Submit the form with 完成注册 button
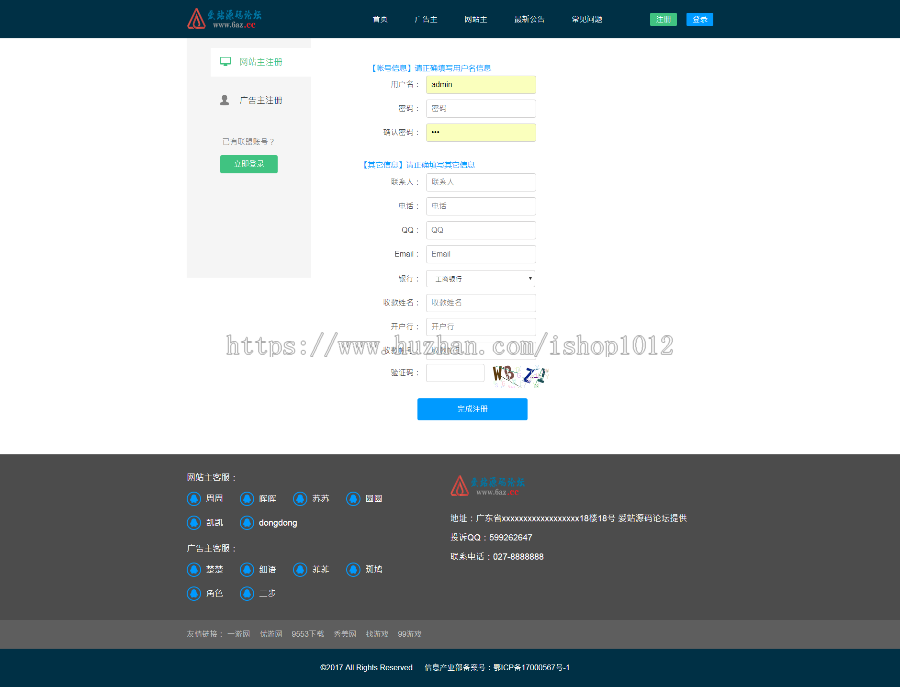This screenshot has width=900, height=687. (472, 409)
